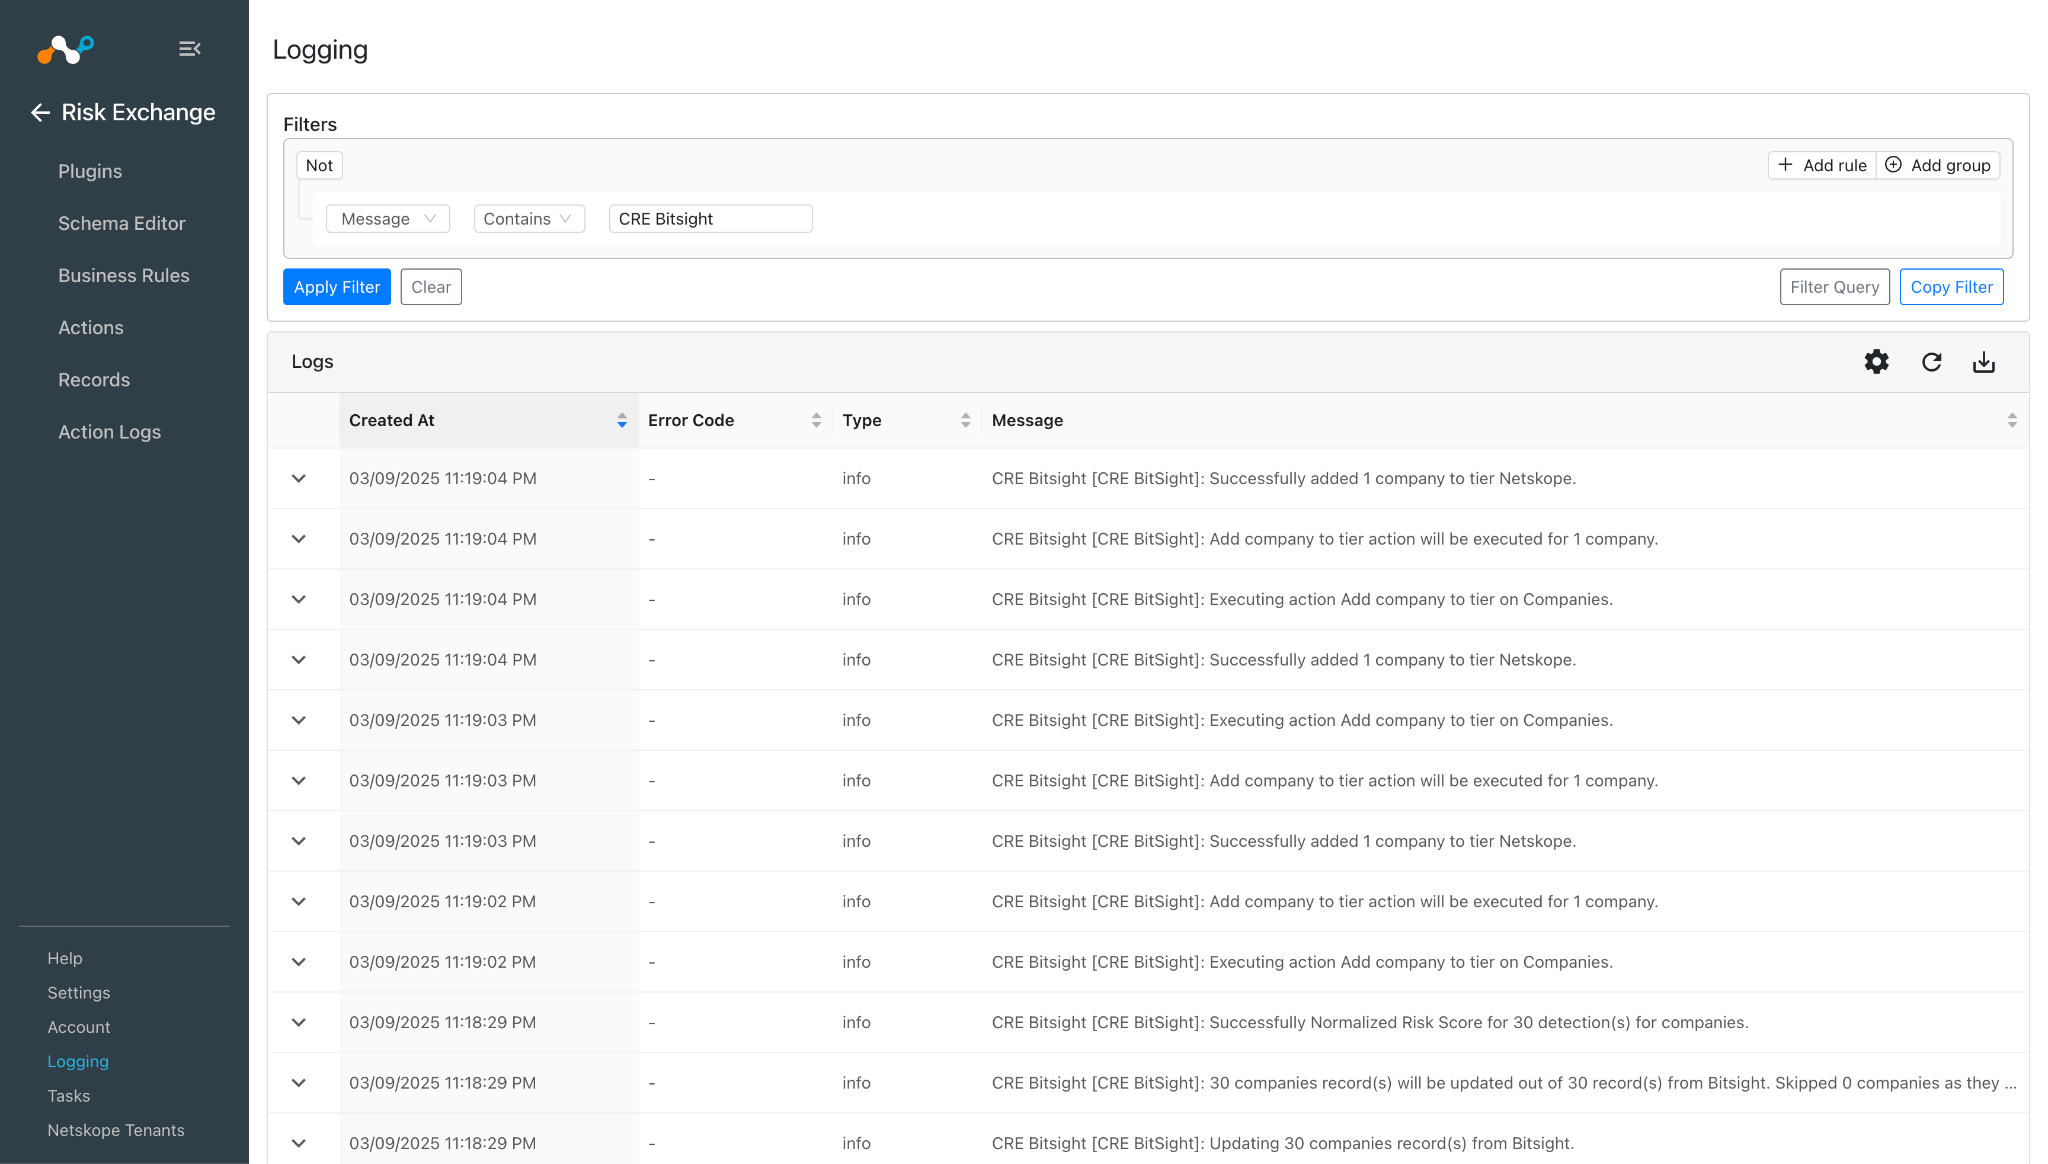The width and height of the screenshot is (2048, 1164).
Task: Collapse the sidebar menu icon
Action: click(190, 48)
